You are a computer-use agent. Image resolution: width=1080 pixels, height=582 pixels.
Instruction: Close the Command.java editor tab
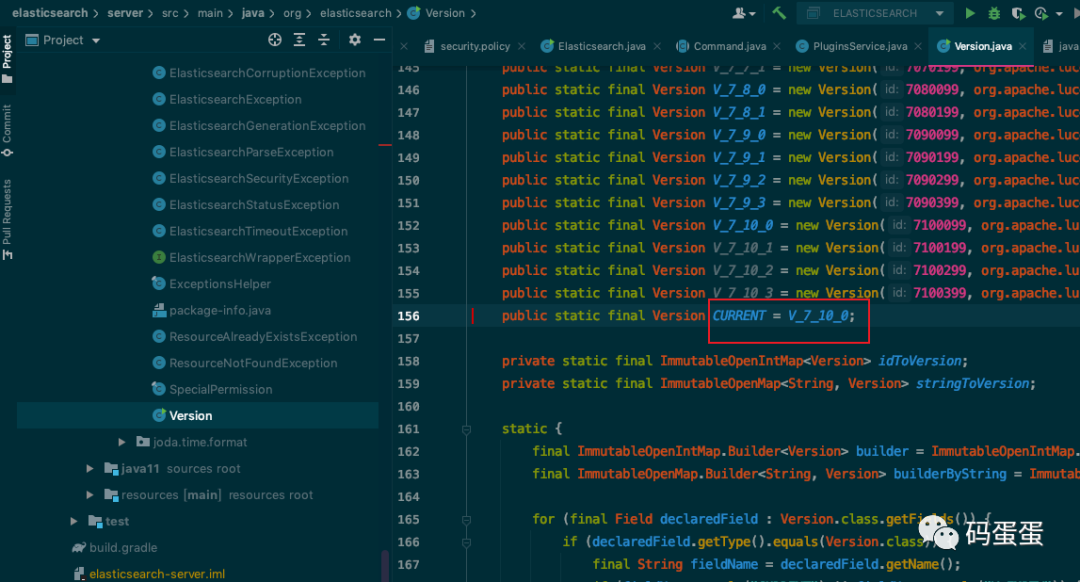click(777, 46)
